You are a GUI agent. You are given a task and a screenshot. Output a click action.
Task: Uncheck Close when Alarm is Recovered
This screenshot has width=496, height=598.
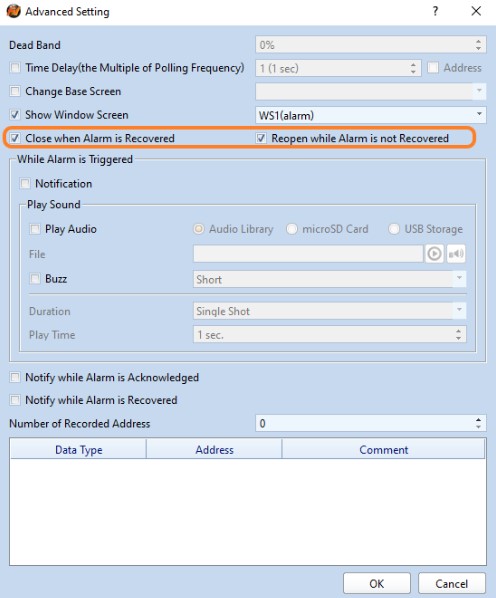(15, 138)
